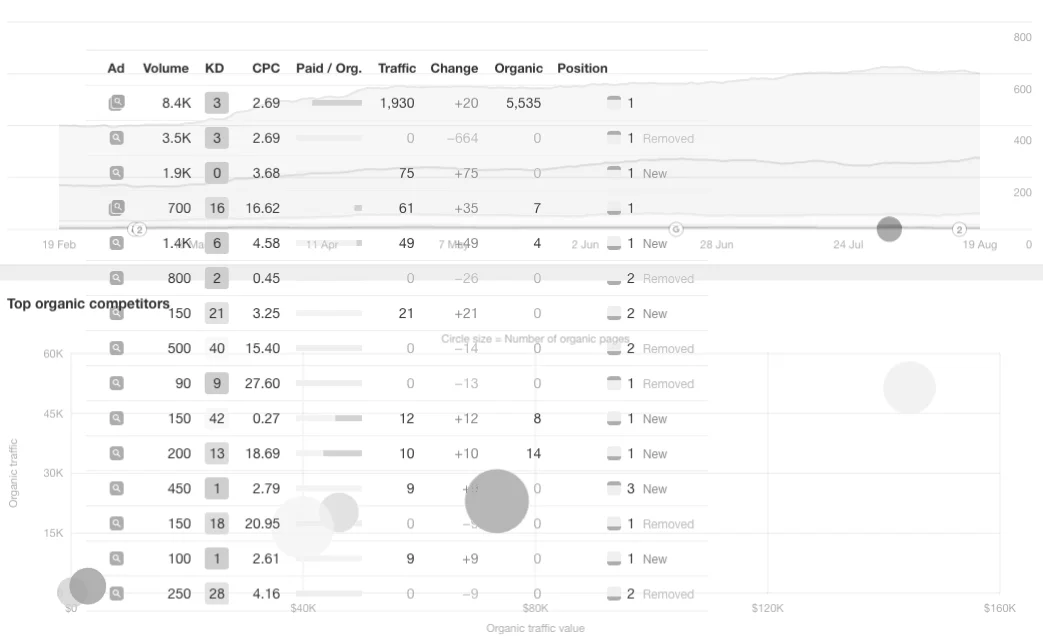
Task: Click the search icon in the 800 volume row
Action: [116, 278]
